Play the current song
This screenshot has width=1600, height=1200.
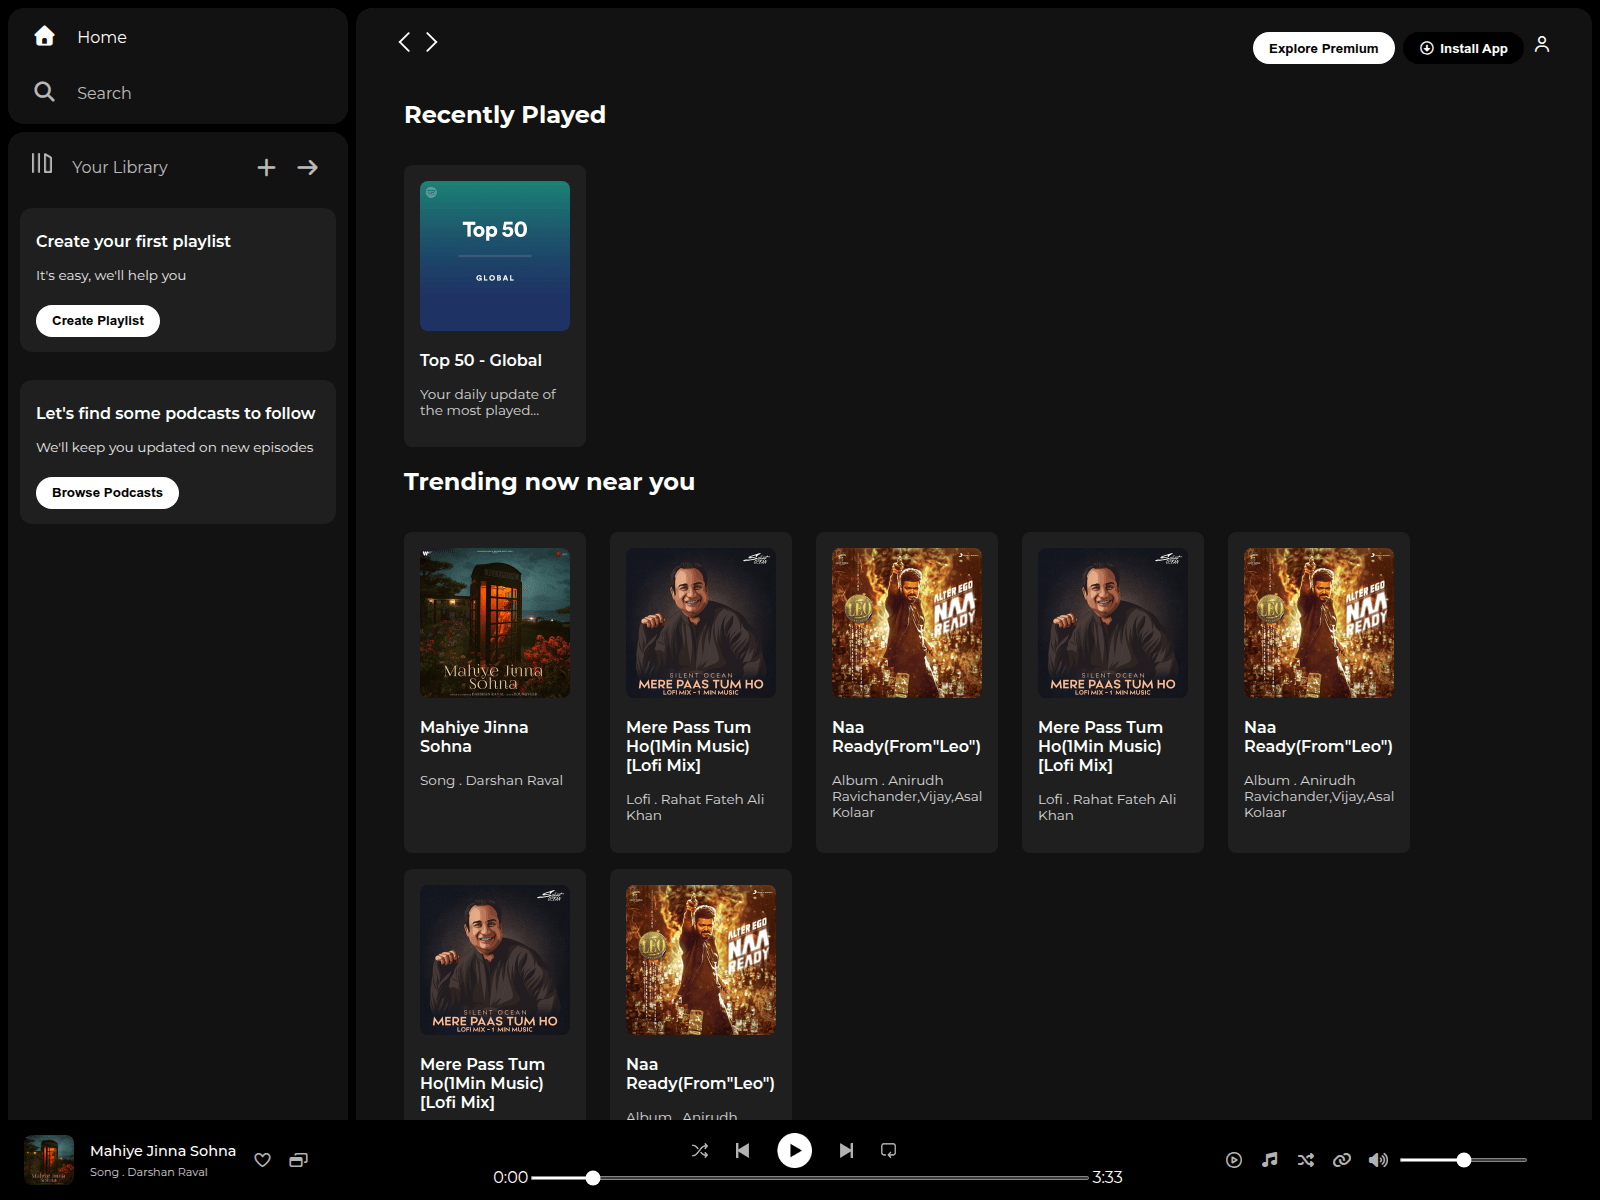point(795,1150)
